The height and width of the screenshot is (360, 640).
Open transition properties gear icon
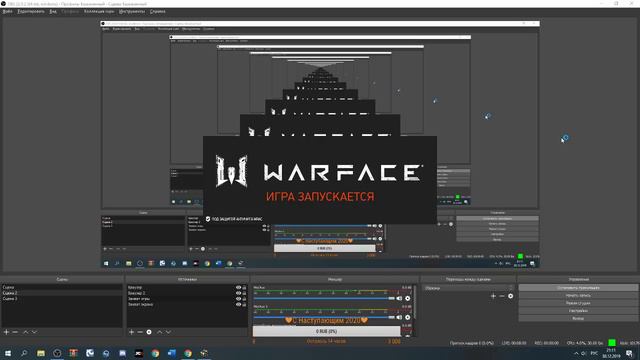tap(511, 296)
